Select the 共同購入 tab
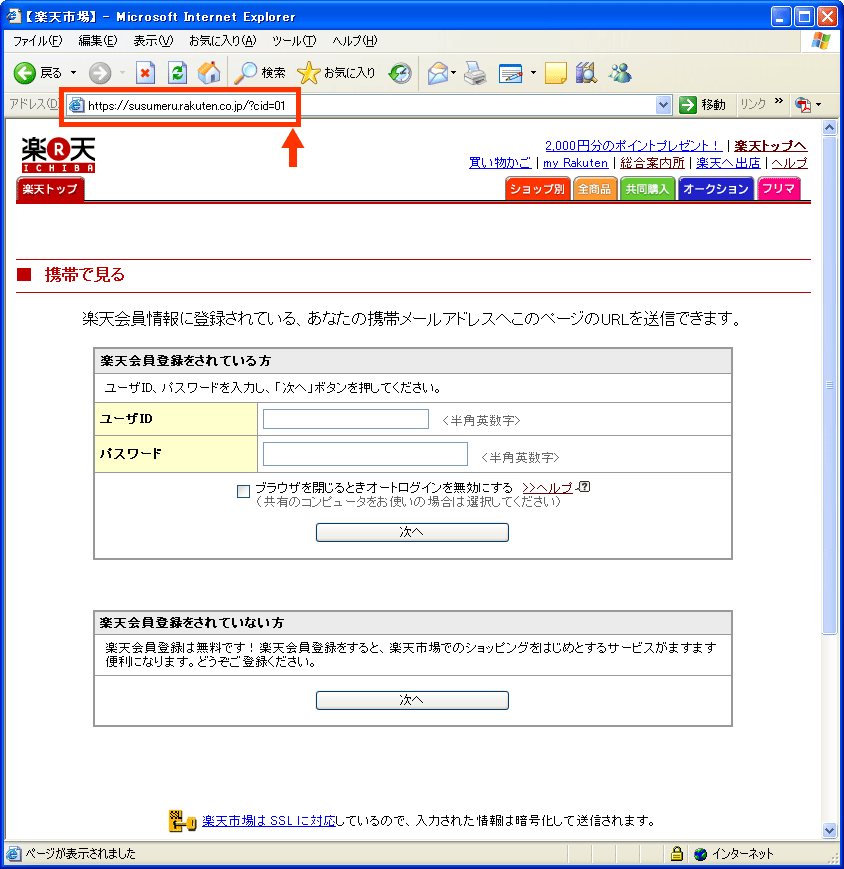Image resolution: width=844 pixels, height=869 pixels. click(x=647, y=189)
